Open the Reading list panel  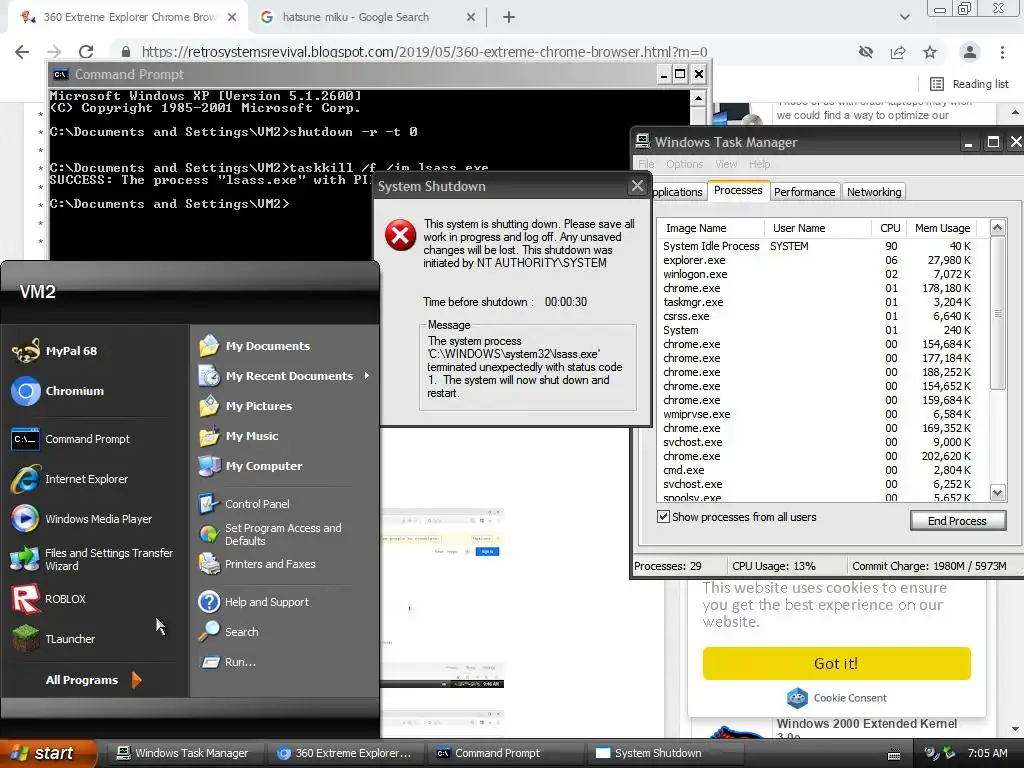[x=970, y=84]
